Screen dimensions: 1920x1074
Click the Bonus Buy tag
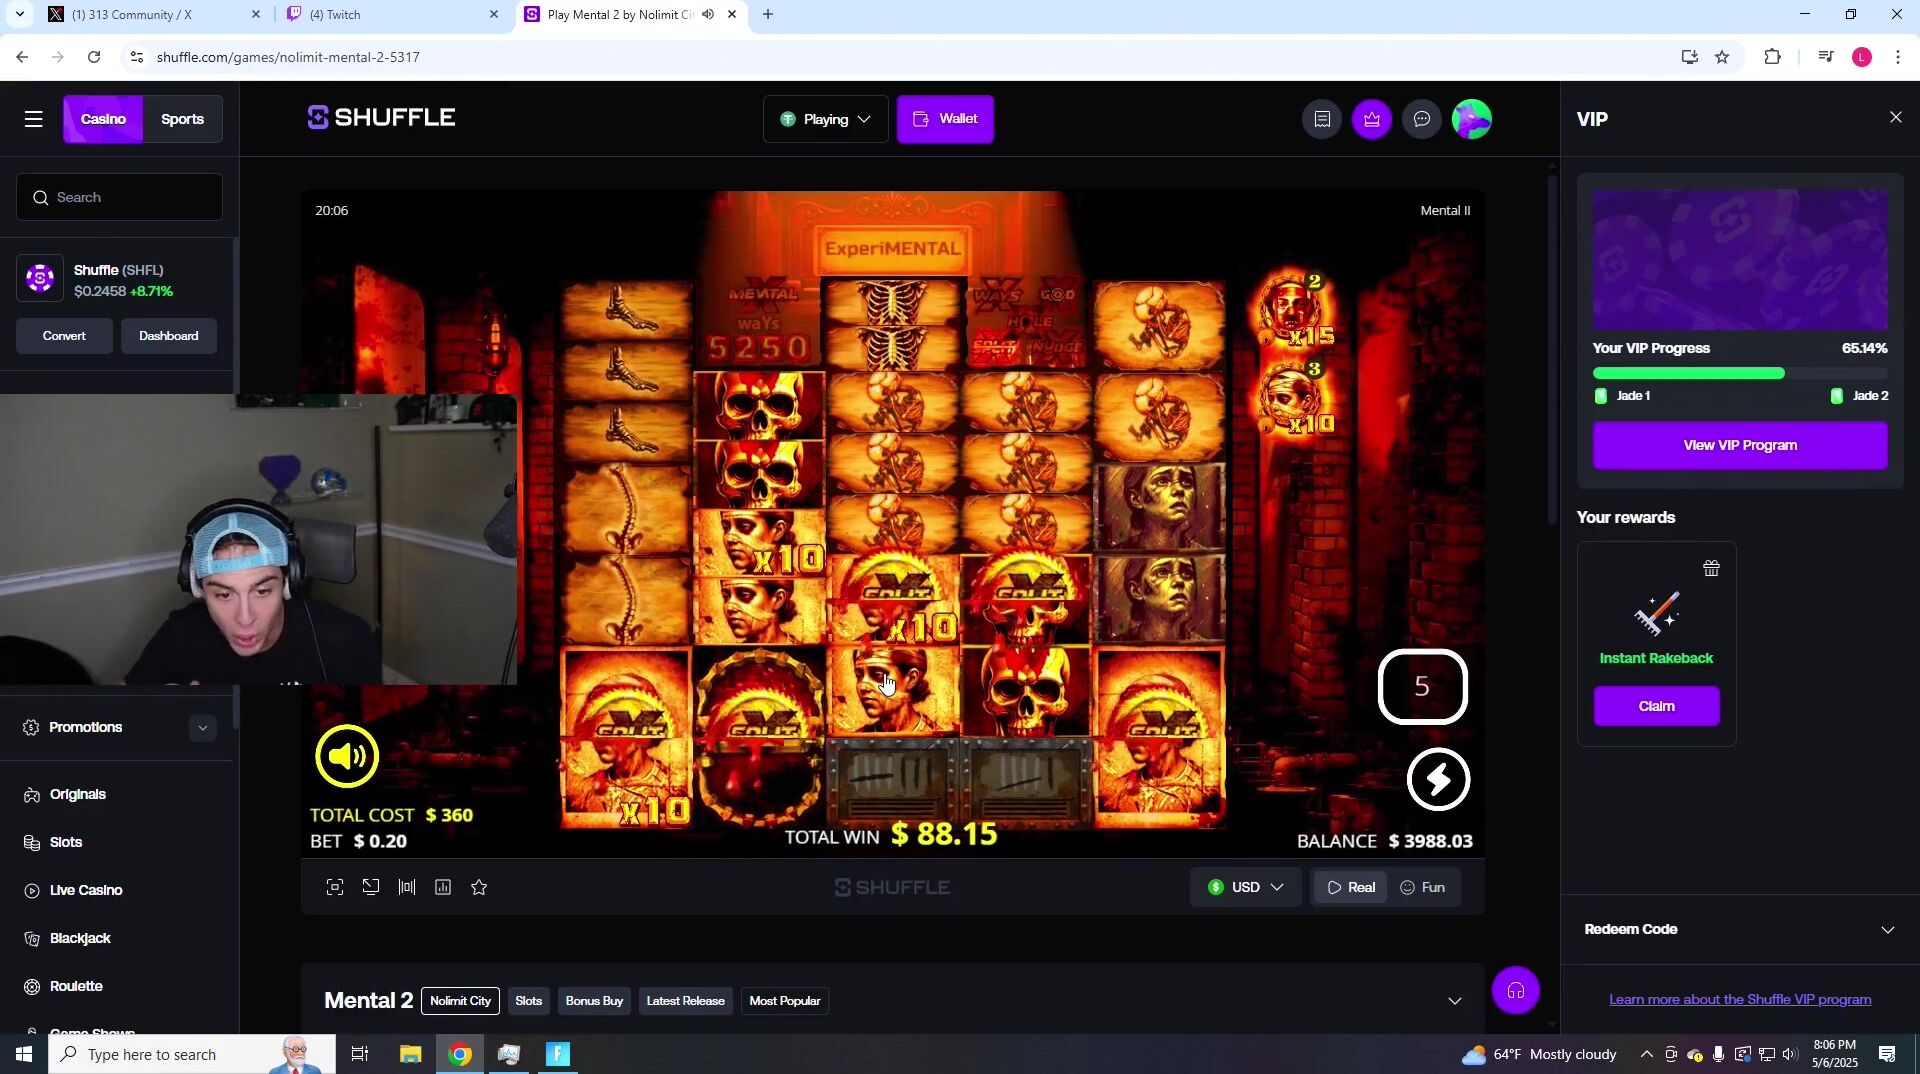594,1001
